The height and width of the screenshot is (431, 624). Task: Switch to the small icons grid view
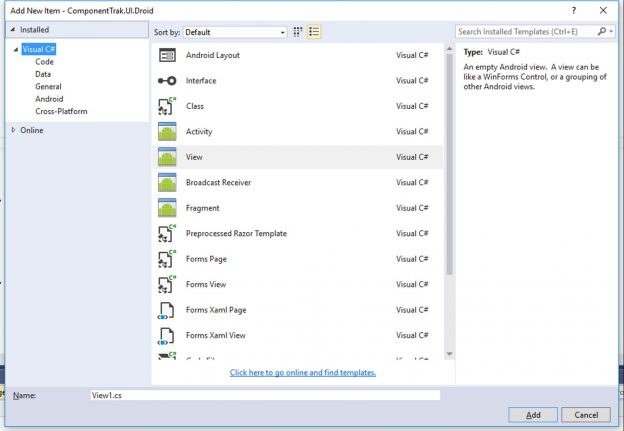pos(298,32)
